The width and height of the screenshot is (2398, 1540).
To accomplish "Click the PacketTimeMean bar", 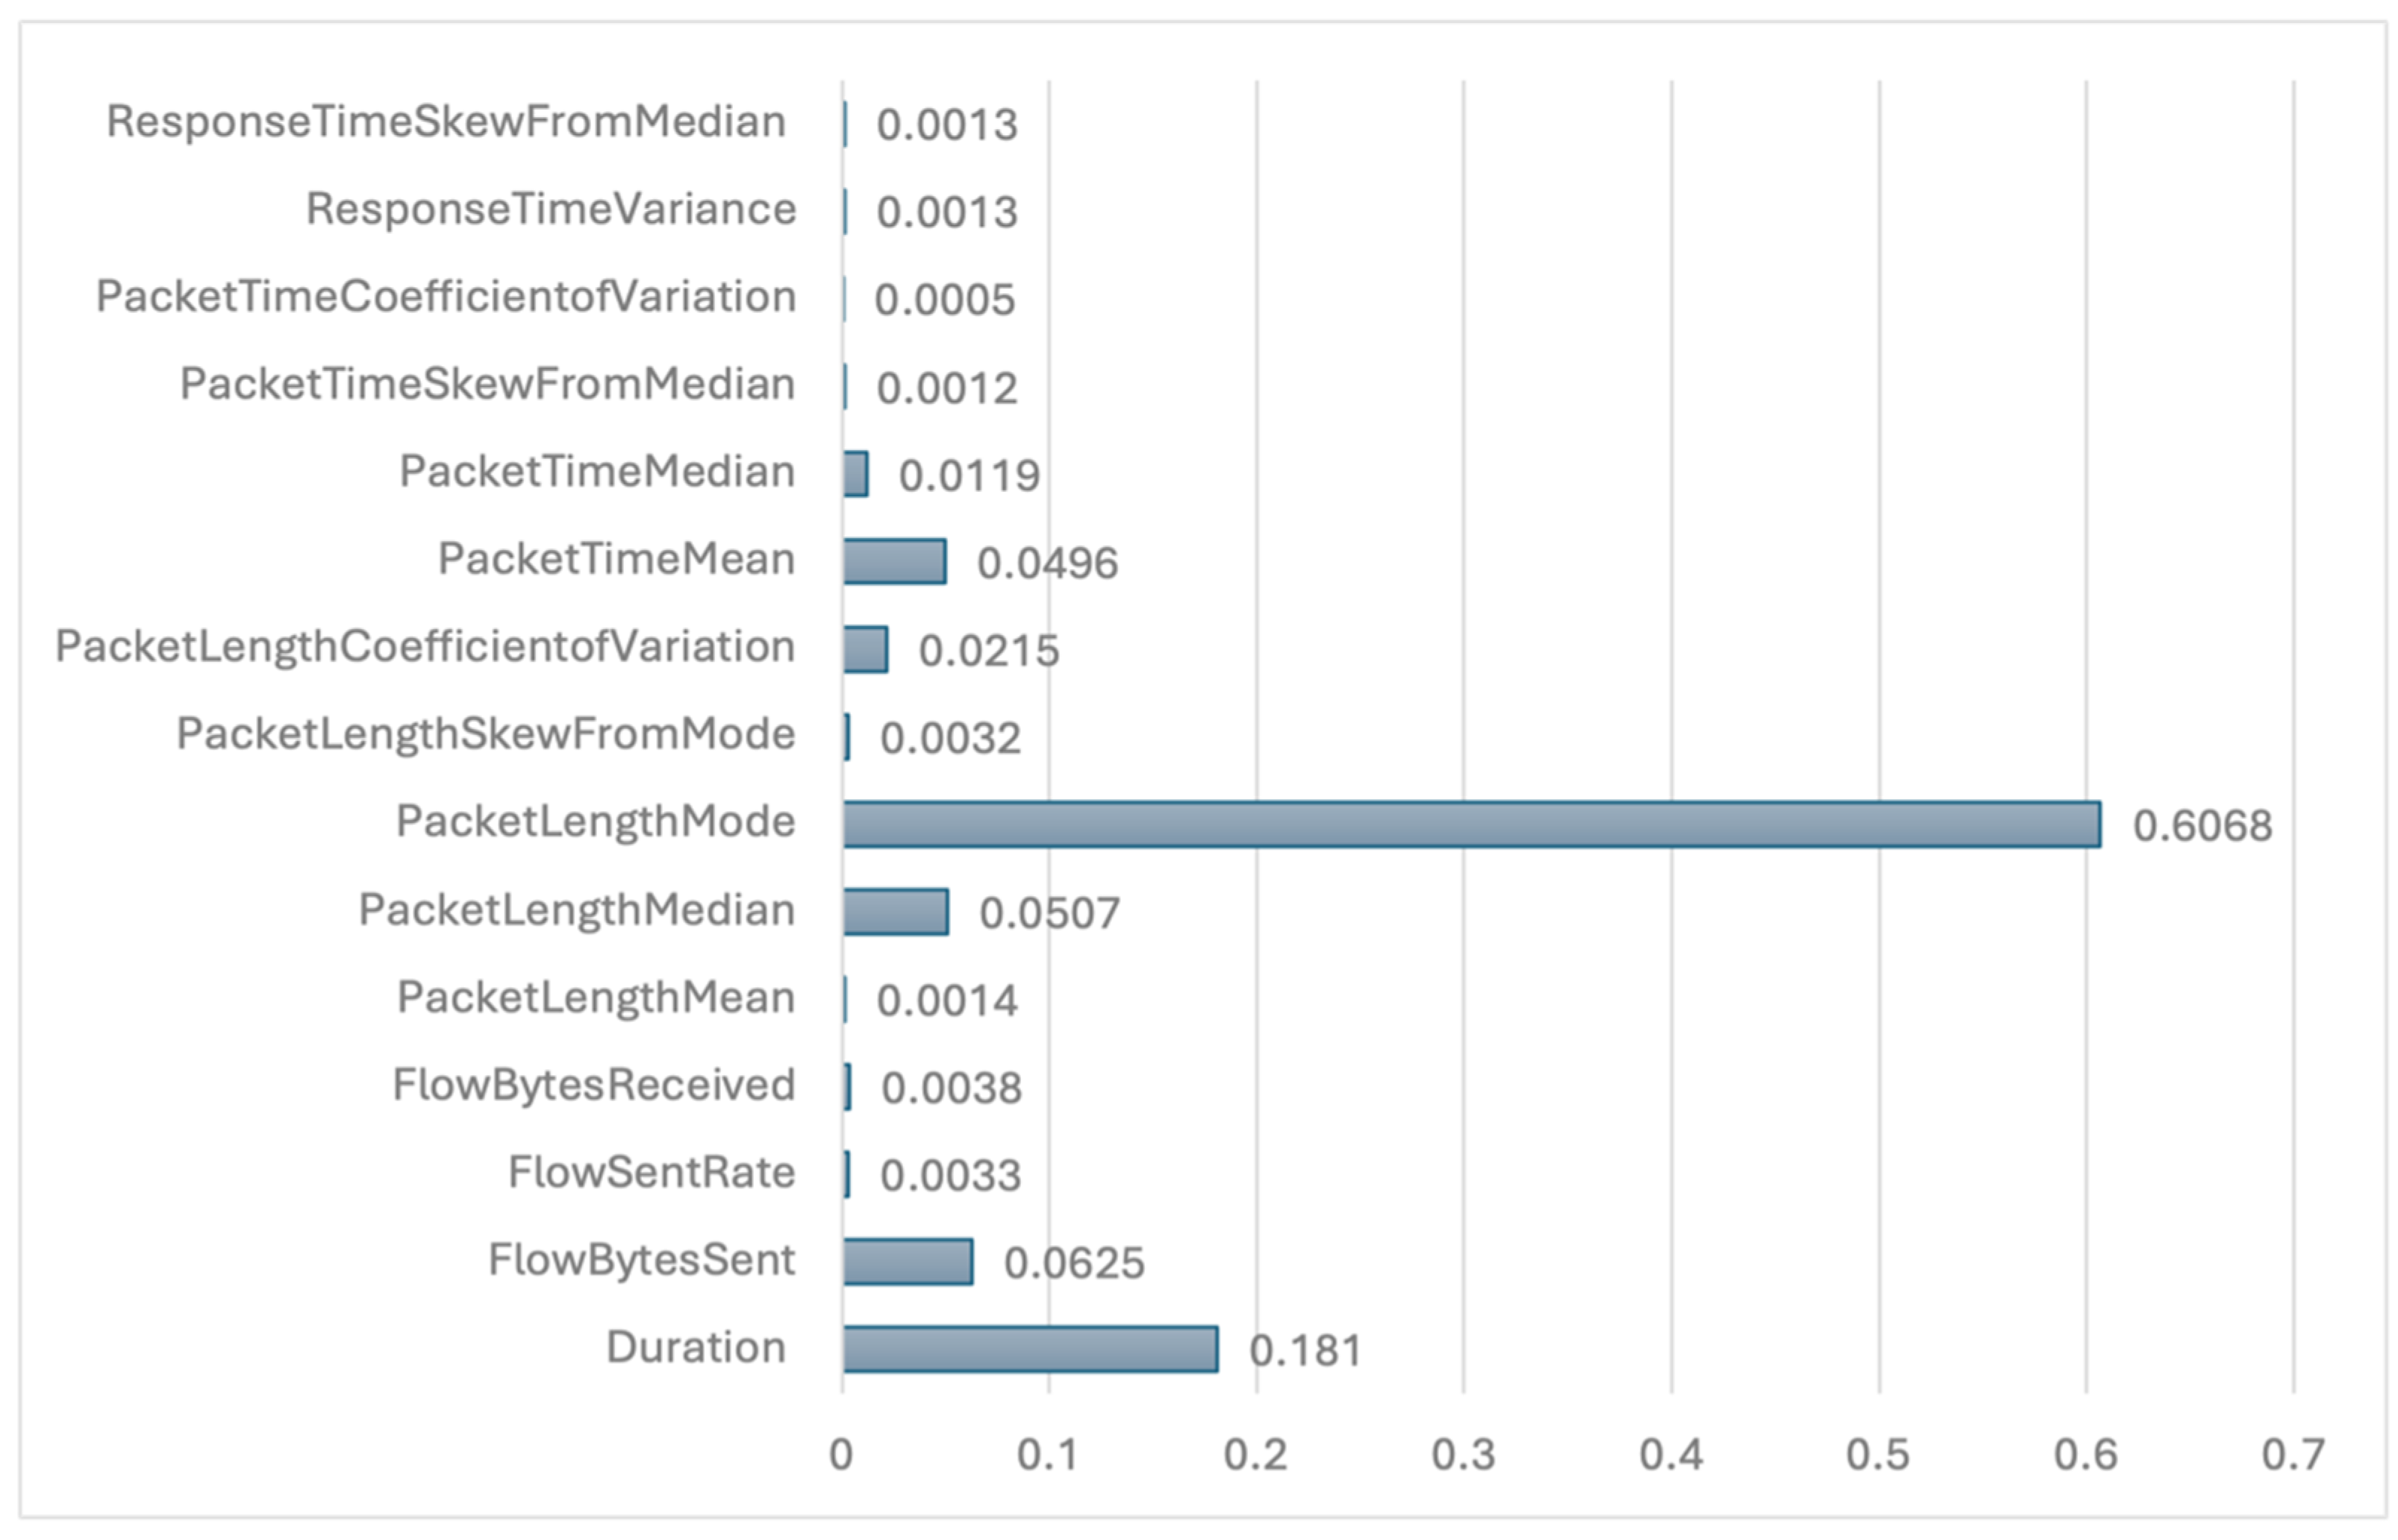I will 894,561.
